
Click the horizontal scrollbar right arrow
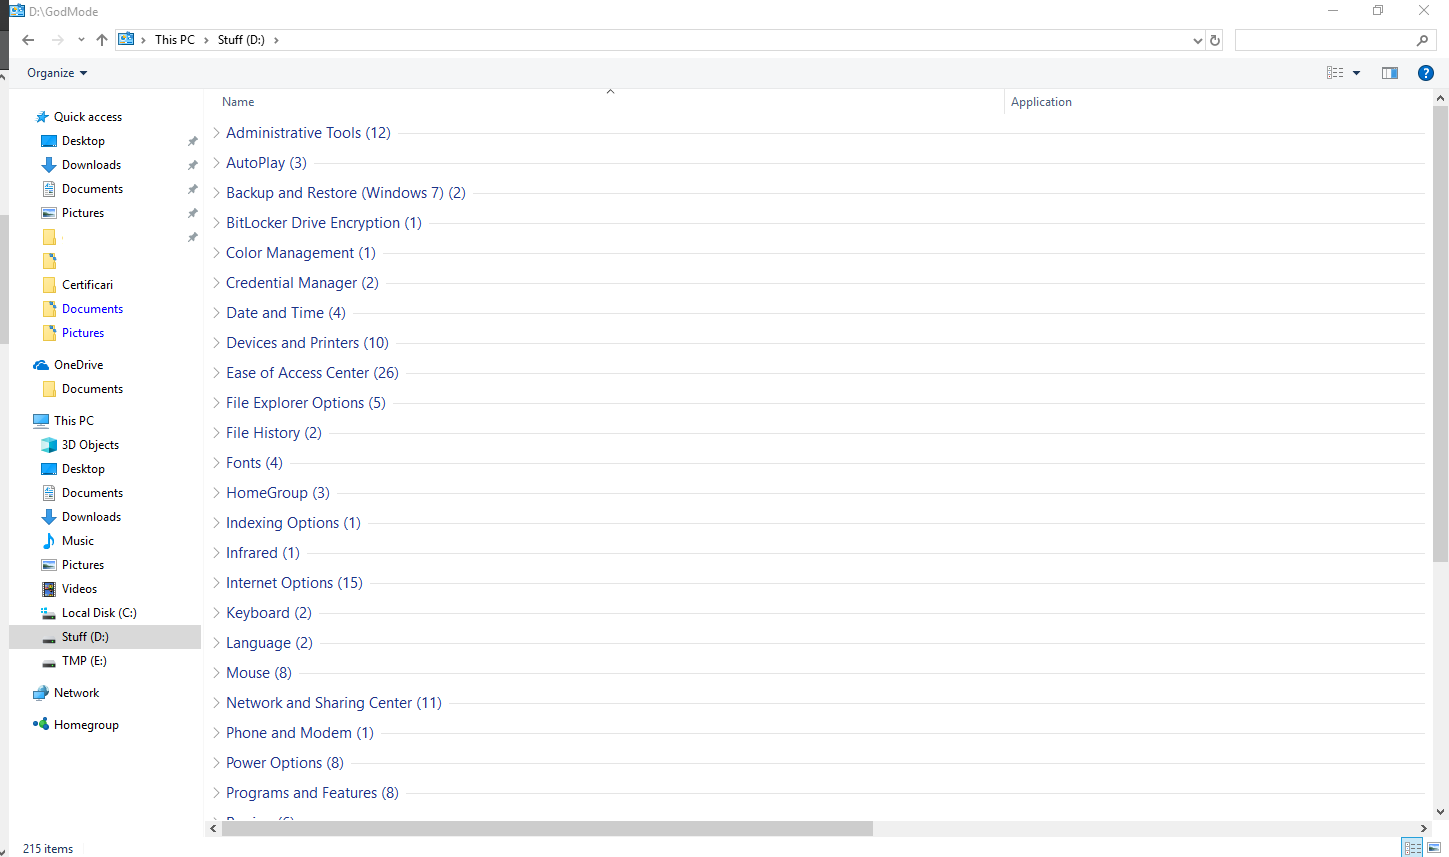(x=1424, y=829)
